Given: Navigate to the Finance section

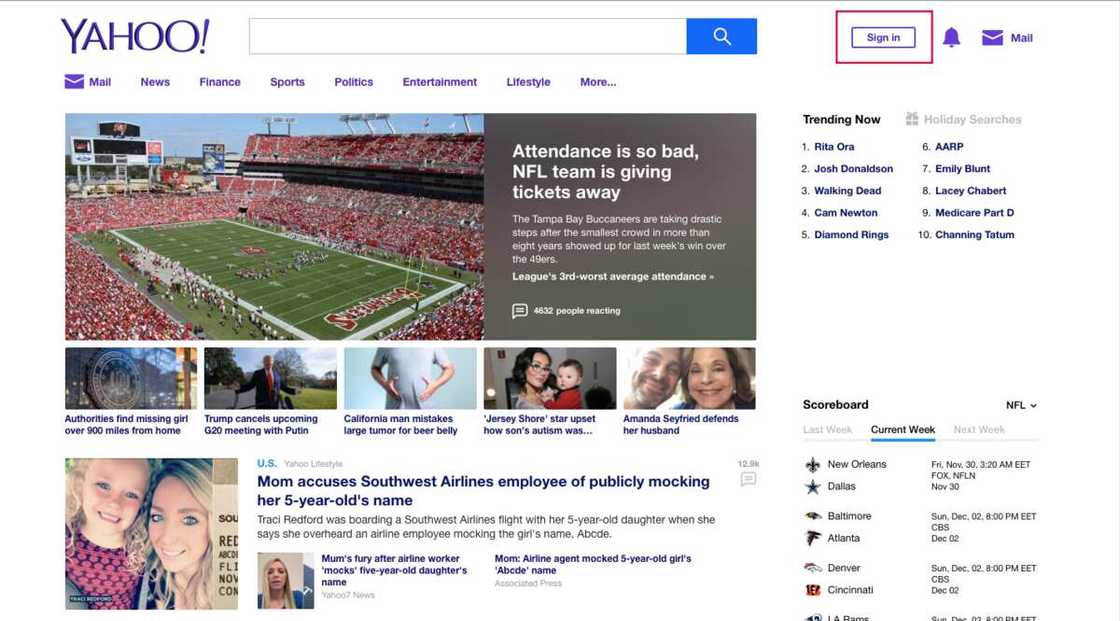Looking at the screenshot, I should point(219,81).
